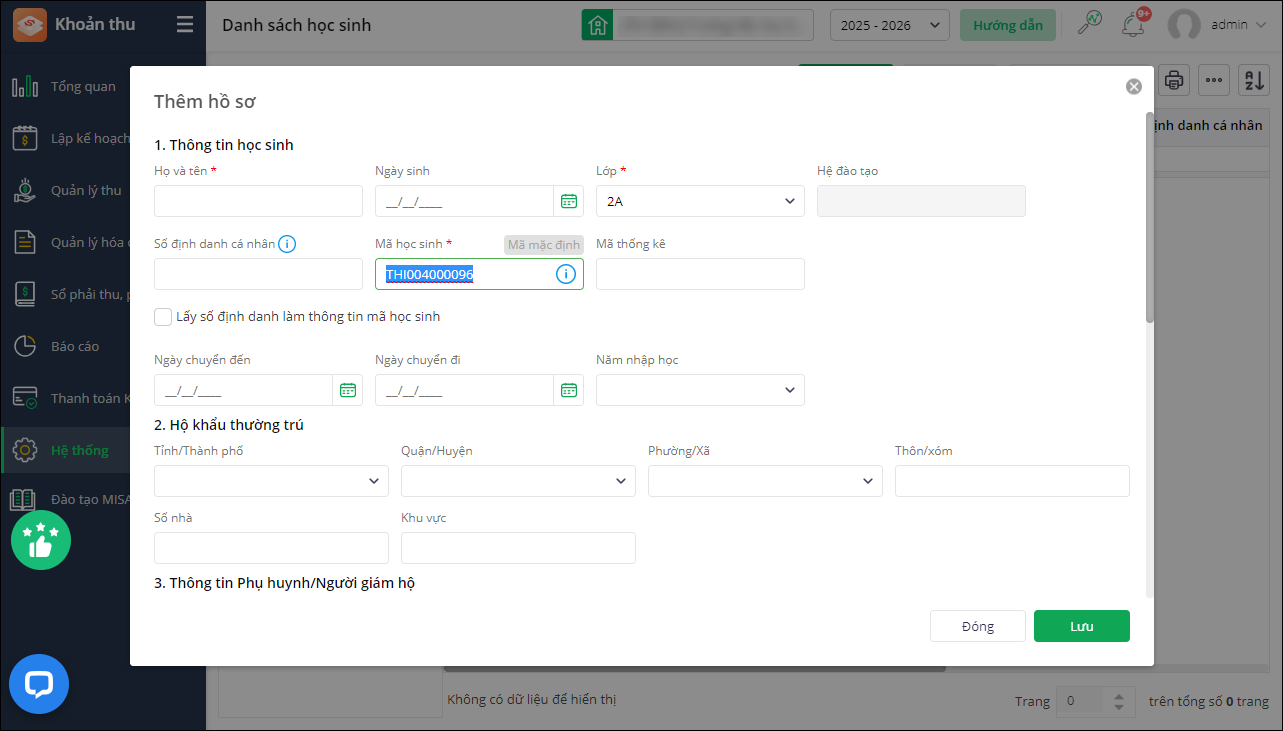Click the Trang page number field
This screenshot has height=731, width=1283.
click(1083, 701)
